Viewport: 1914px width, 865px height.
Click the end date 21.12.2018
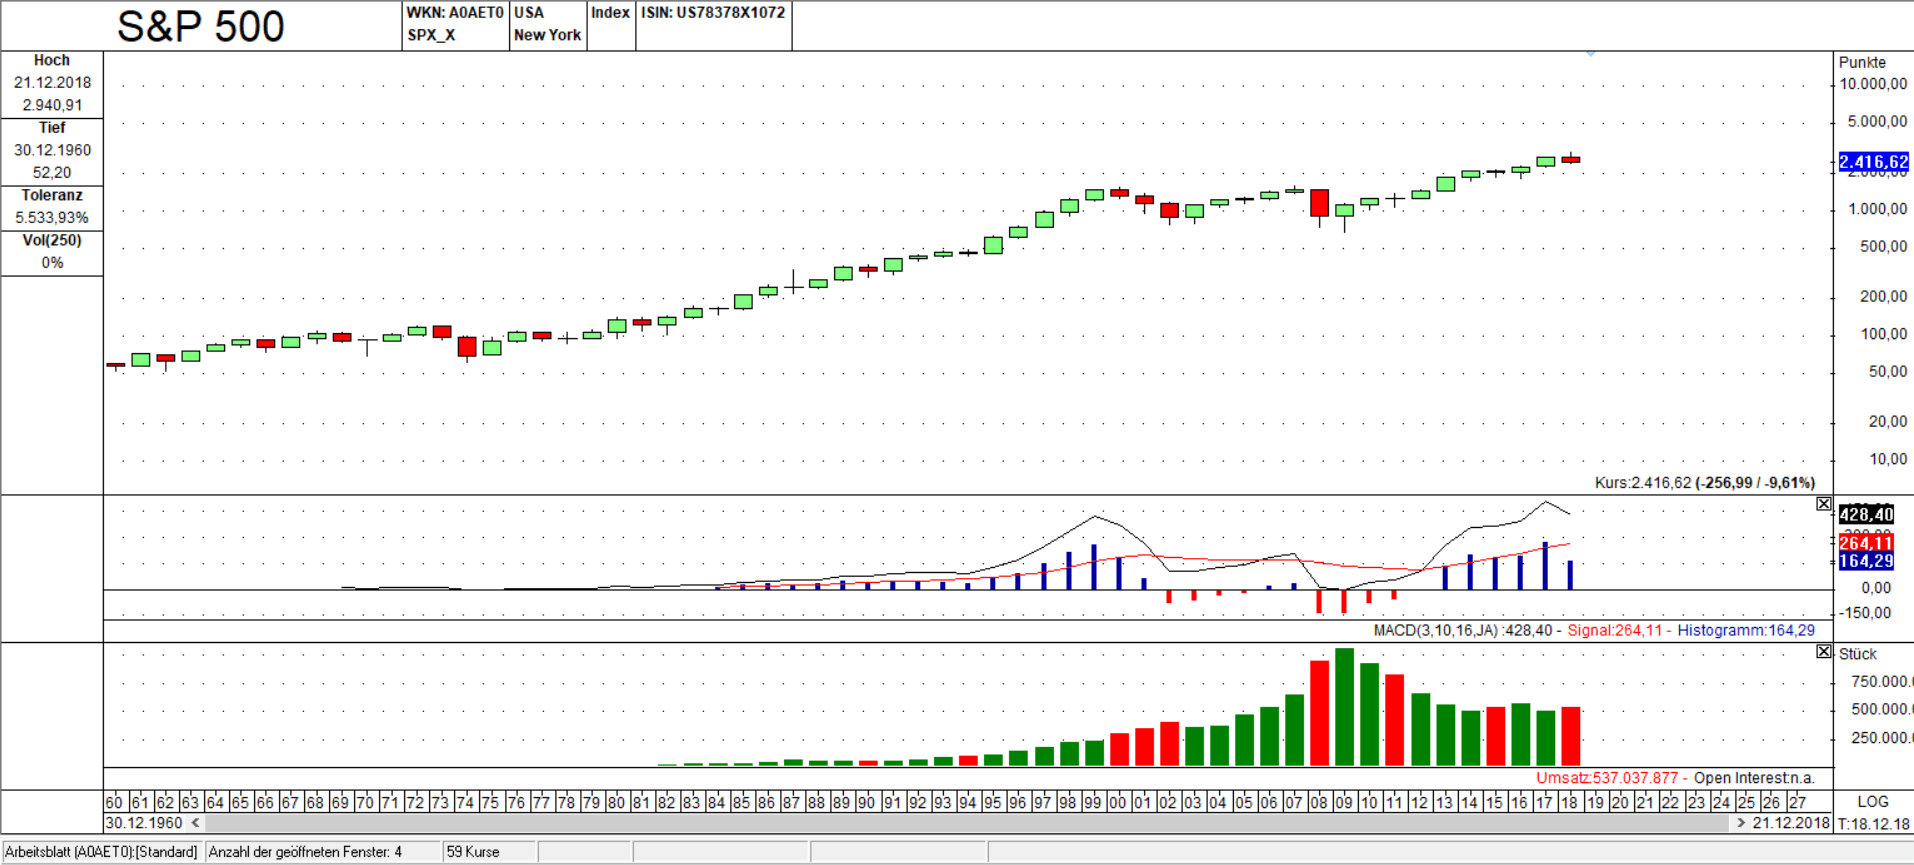(1791, 823)
